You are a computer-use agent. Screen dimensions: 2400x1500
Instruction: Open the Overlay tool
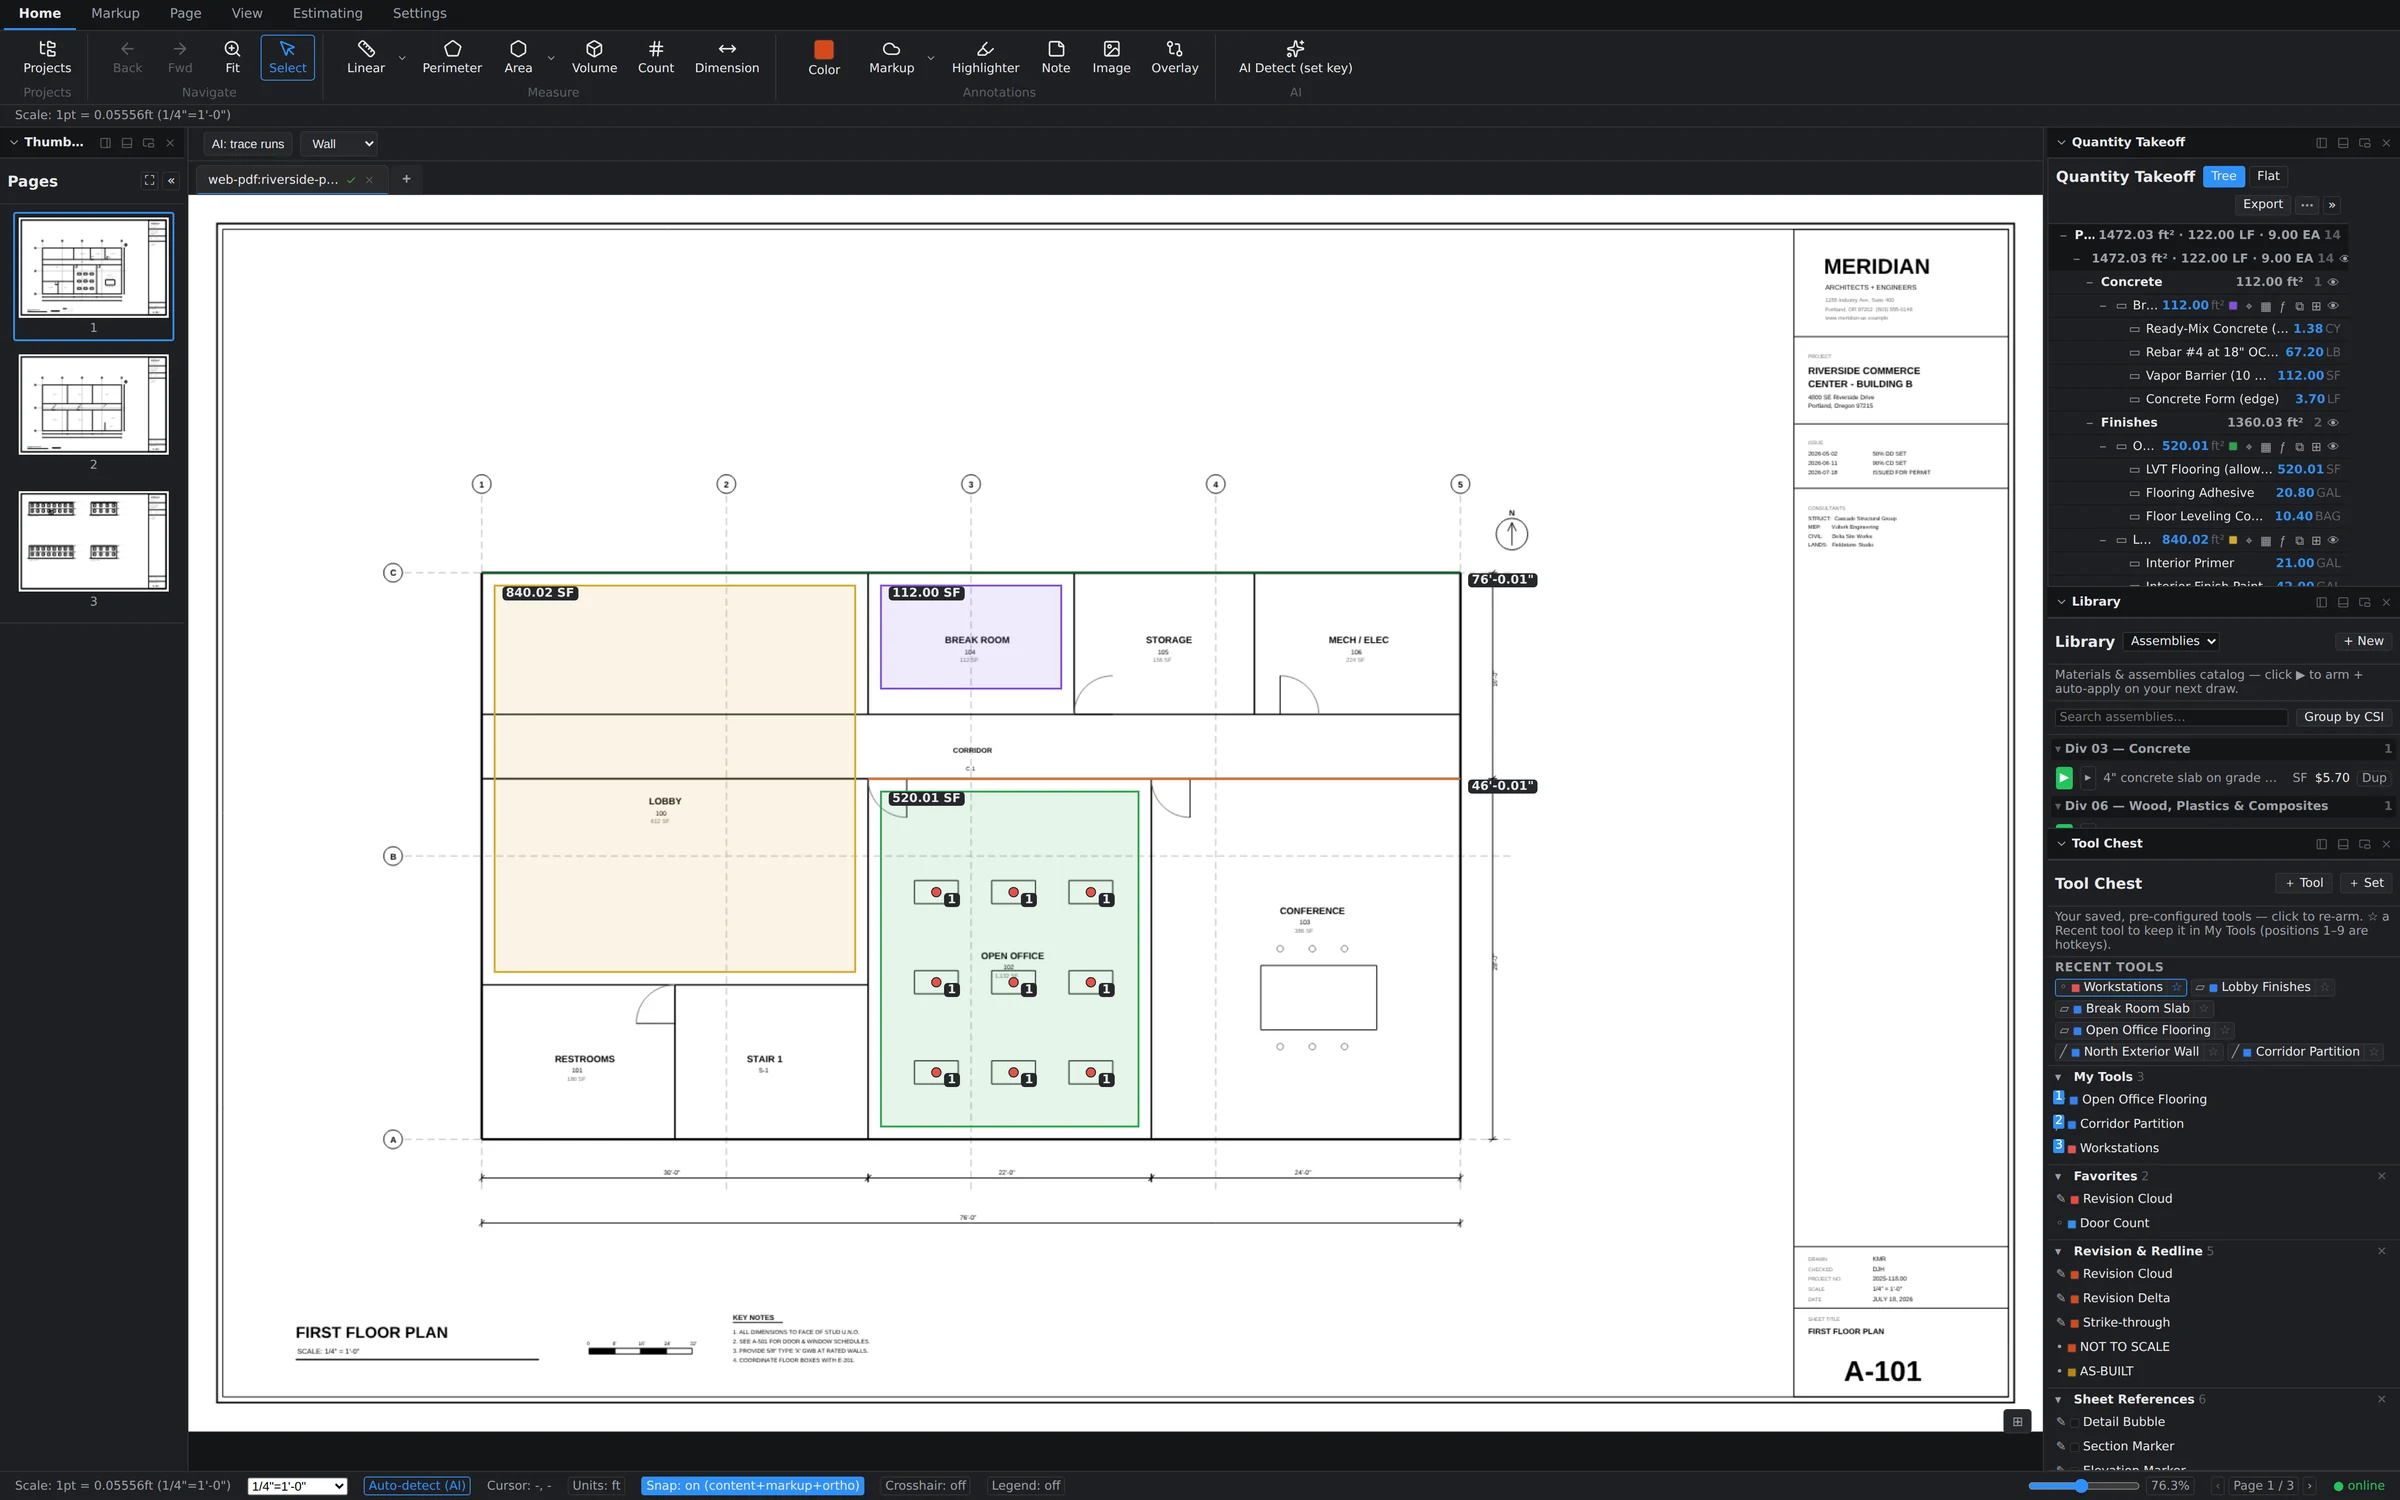tap(1174, 57)
